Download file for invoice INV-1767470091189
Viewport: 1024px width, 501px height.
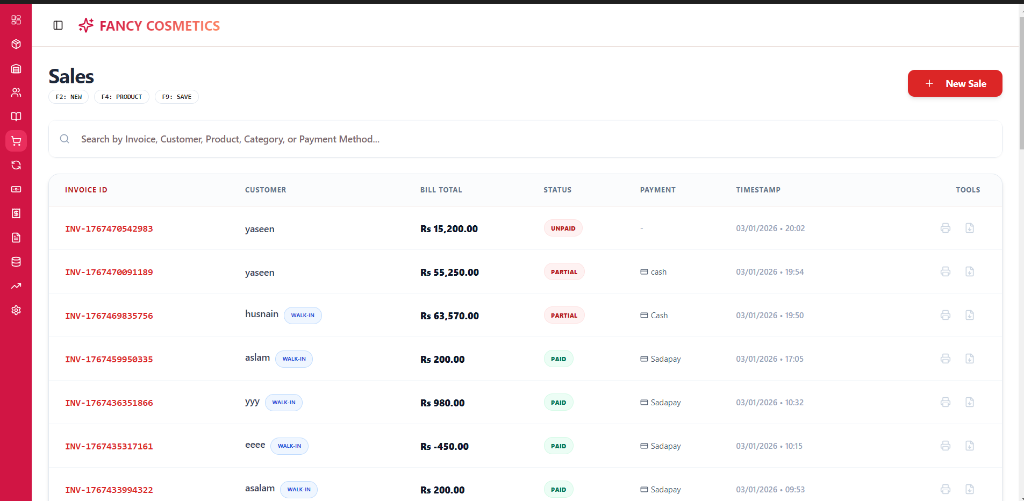pyautogui.click(x=969, y=272)
